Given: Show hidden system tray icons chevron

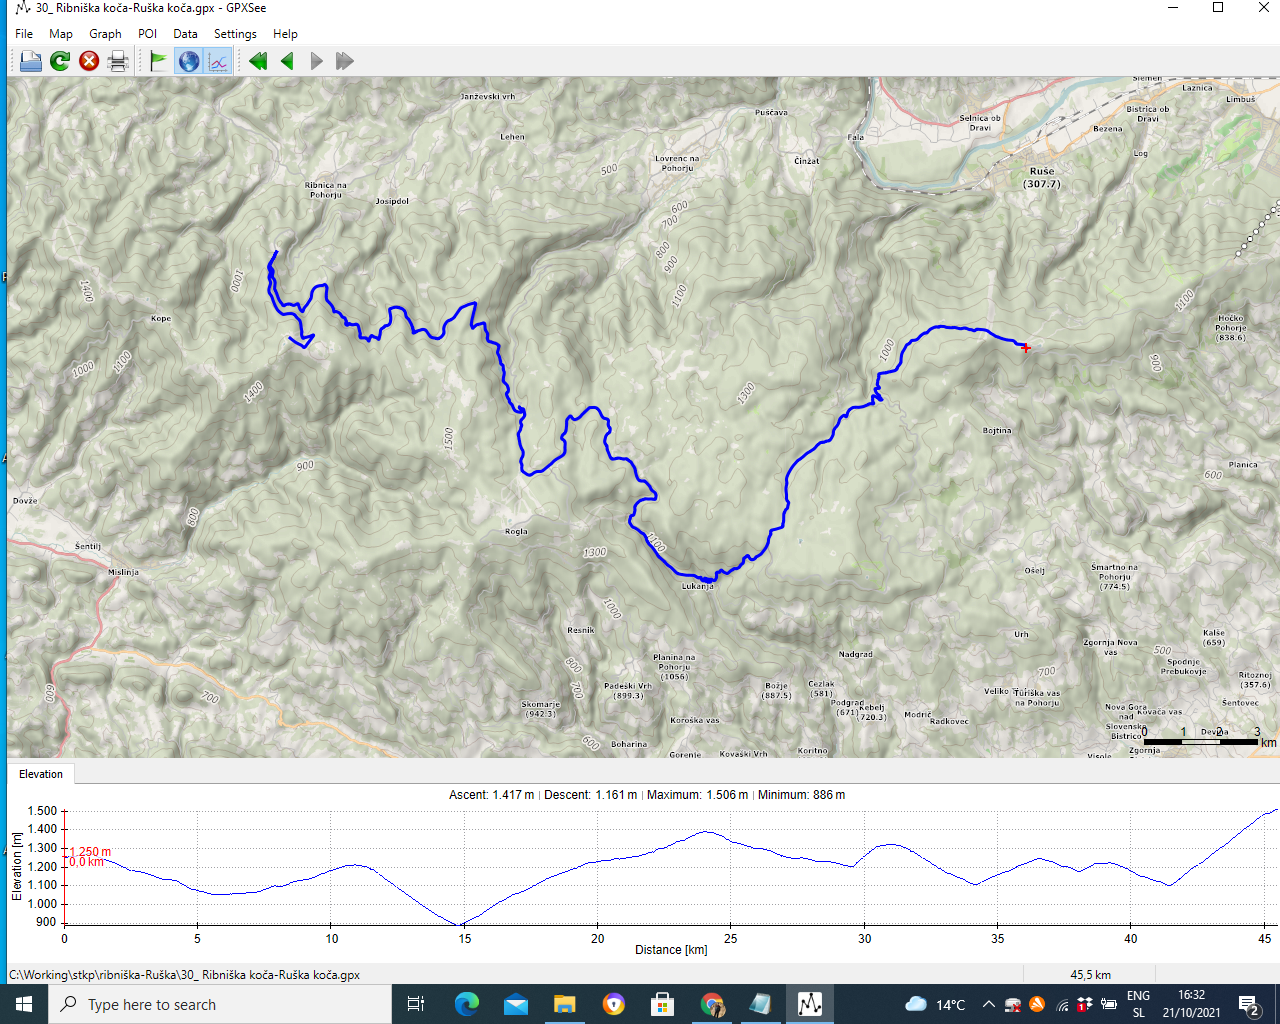Looking at the screenshot, I should click(988, 1004).
